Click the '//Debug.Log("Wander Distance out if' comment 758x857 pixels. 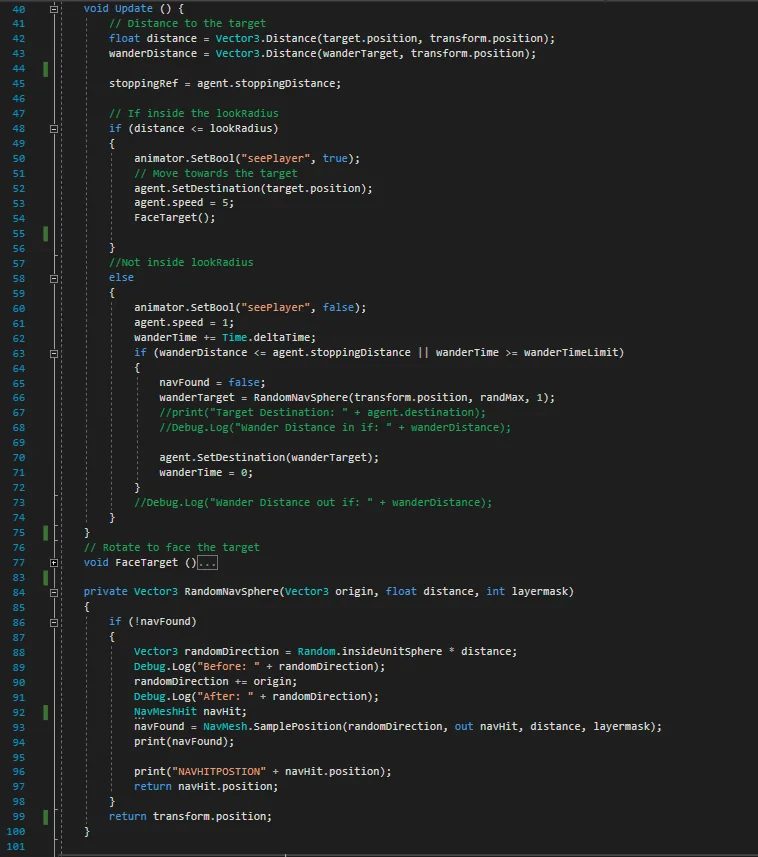[313, 502]
